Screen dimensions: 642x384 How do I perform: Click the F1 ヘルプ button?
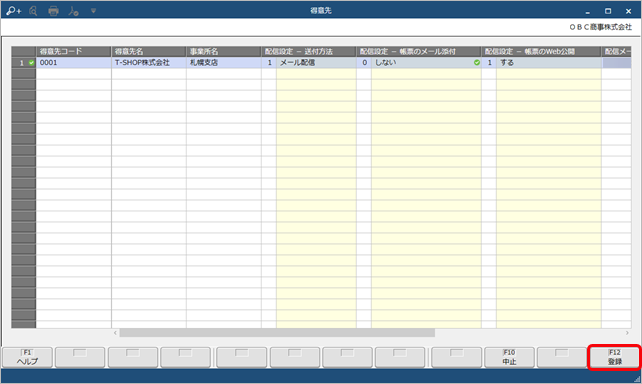[x=27, y=357]
